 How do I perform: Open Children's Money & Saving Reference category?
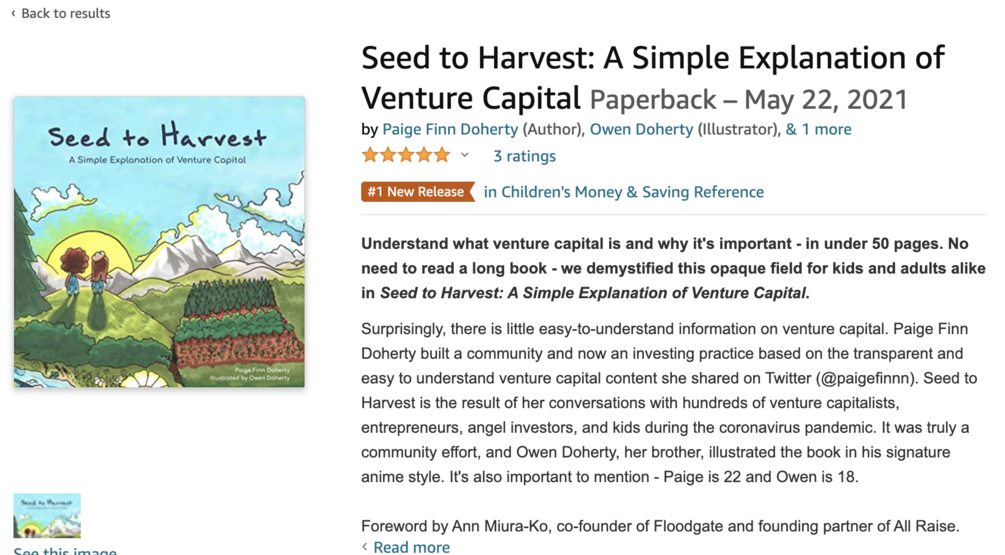coord(624,192)
